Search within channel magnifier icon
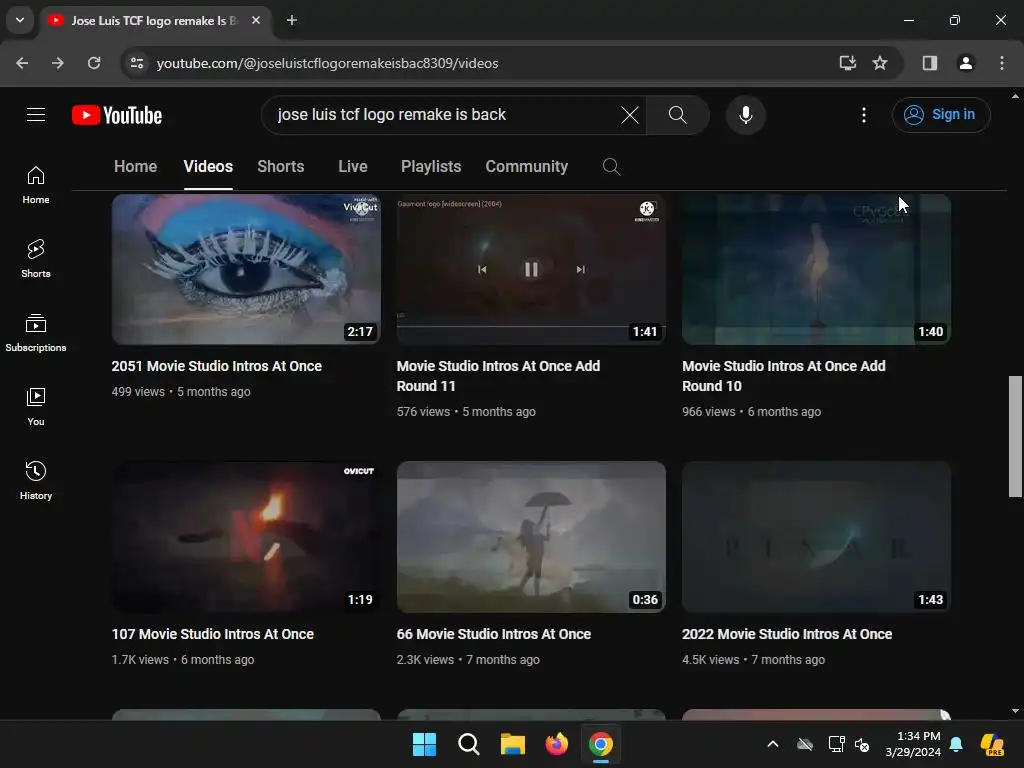 611,167
